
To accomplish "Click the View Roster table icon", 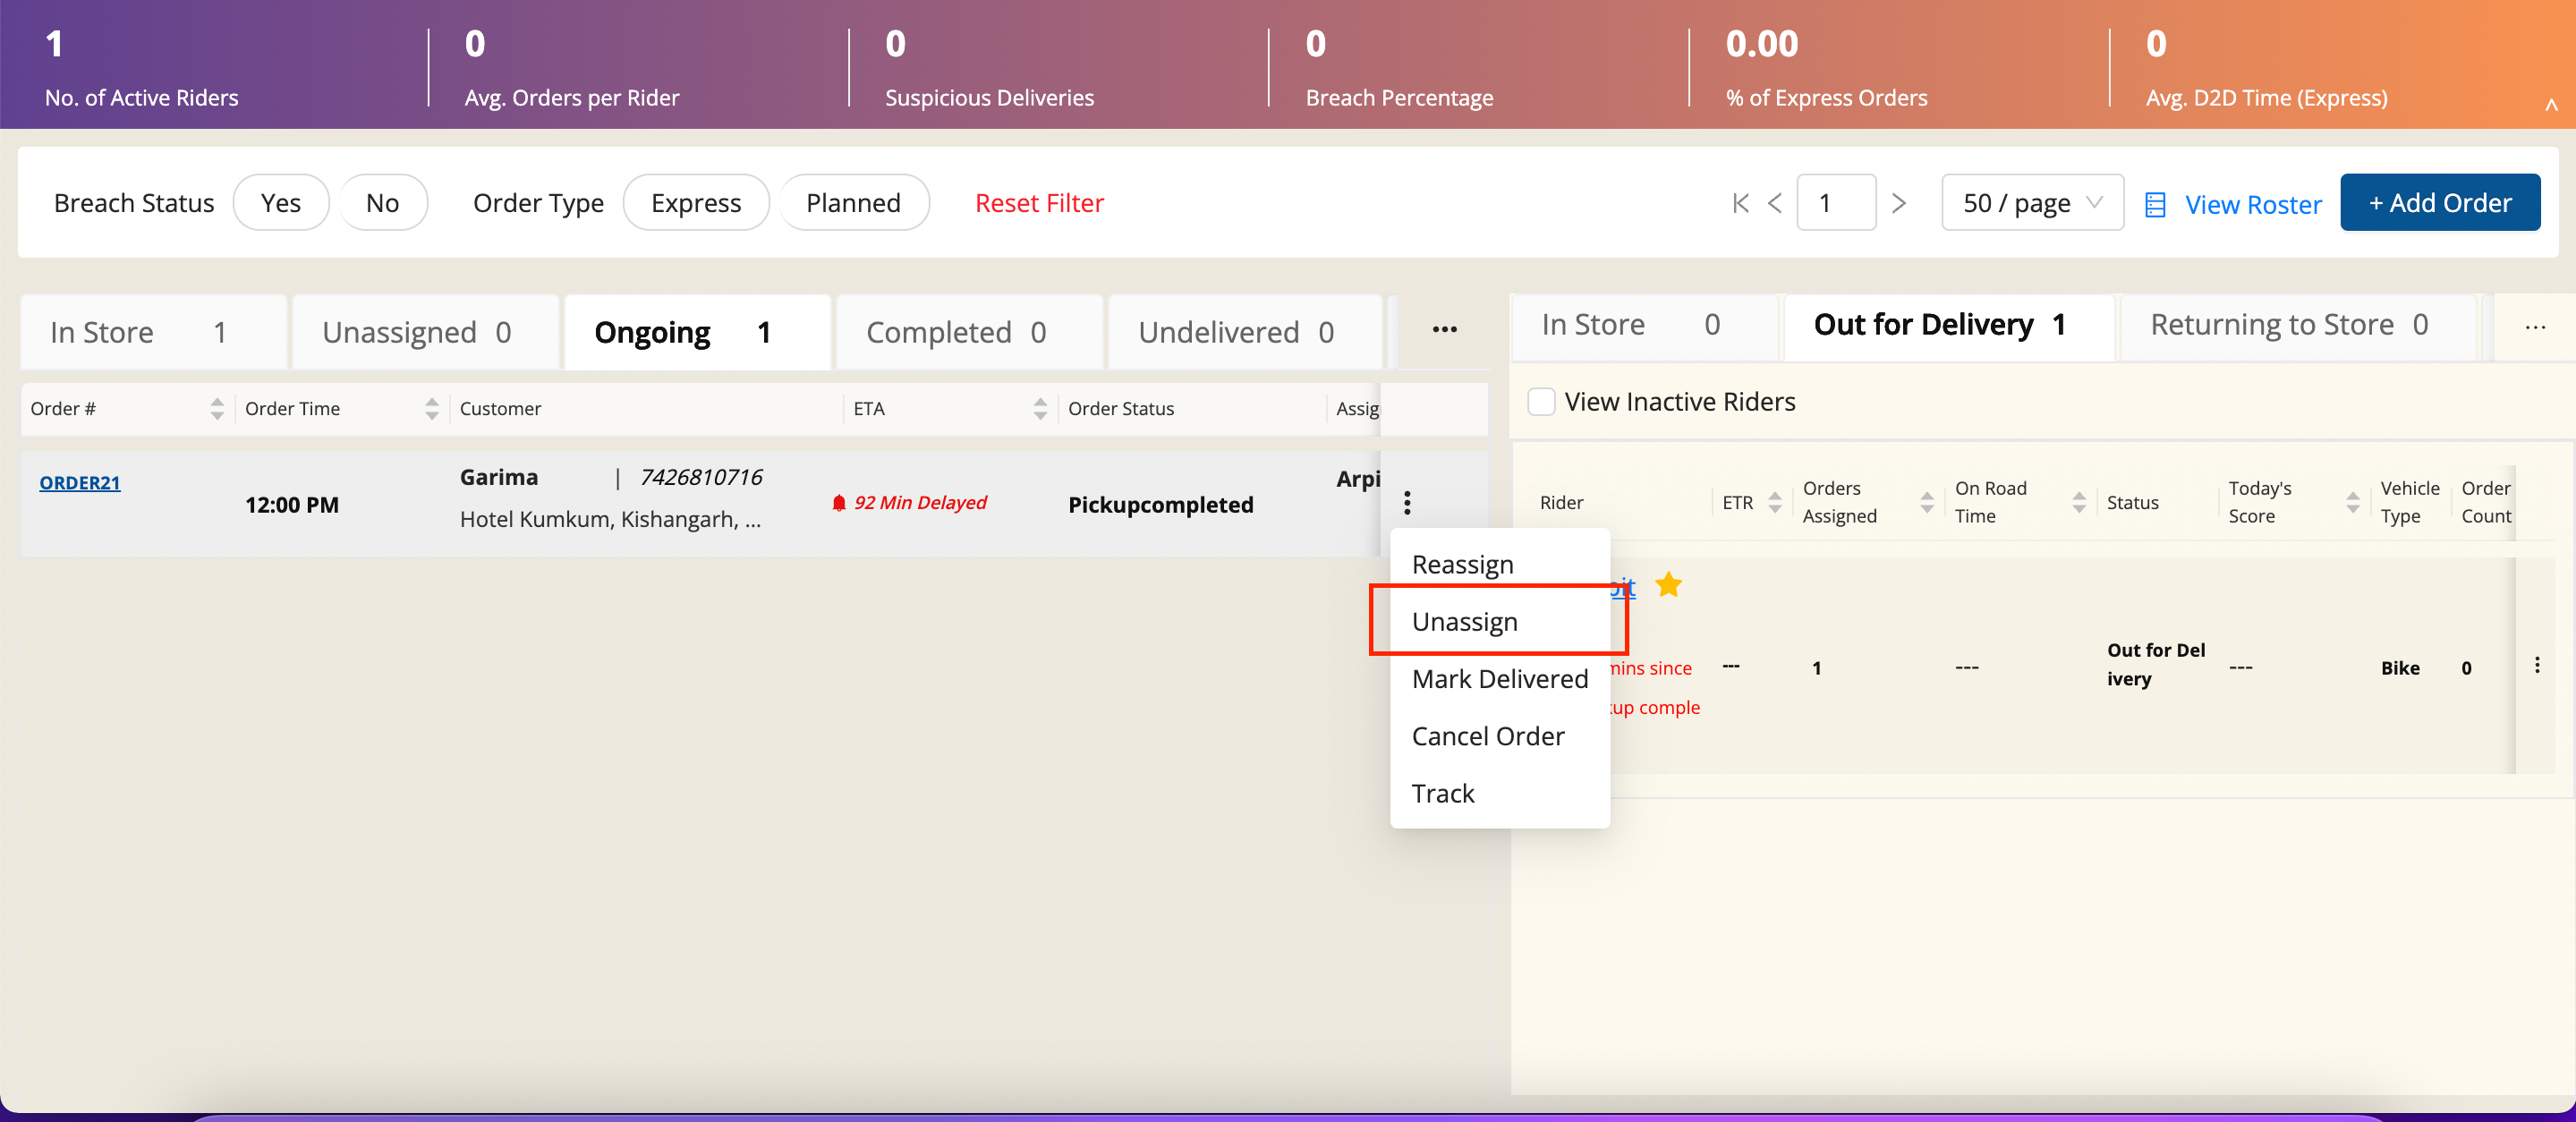I will click(x=2155, y=205).
